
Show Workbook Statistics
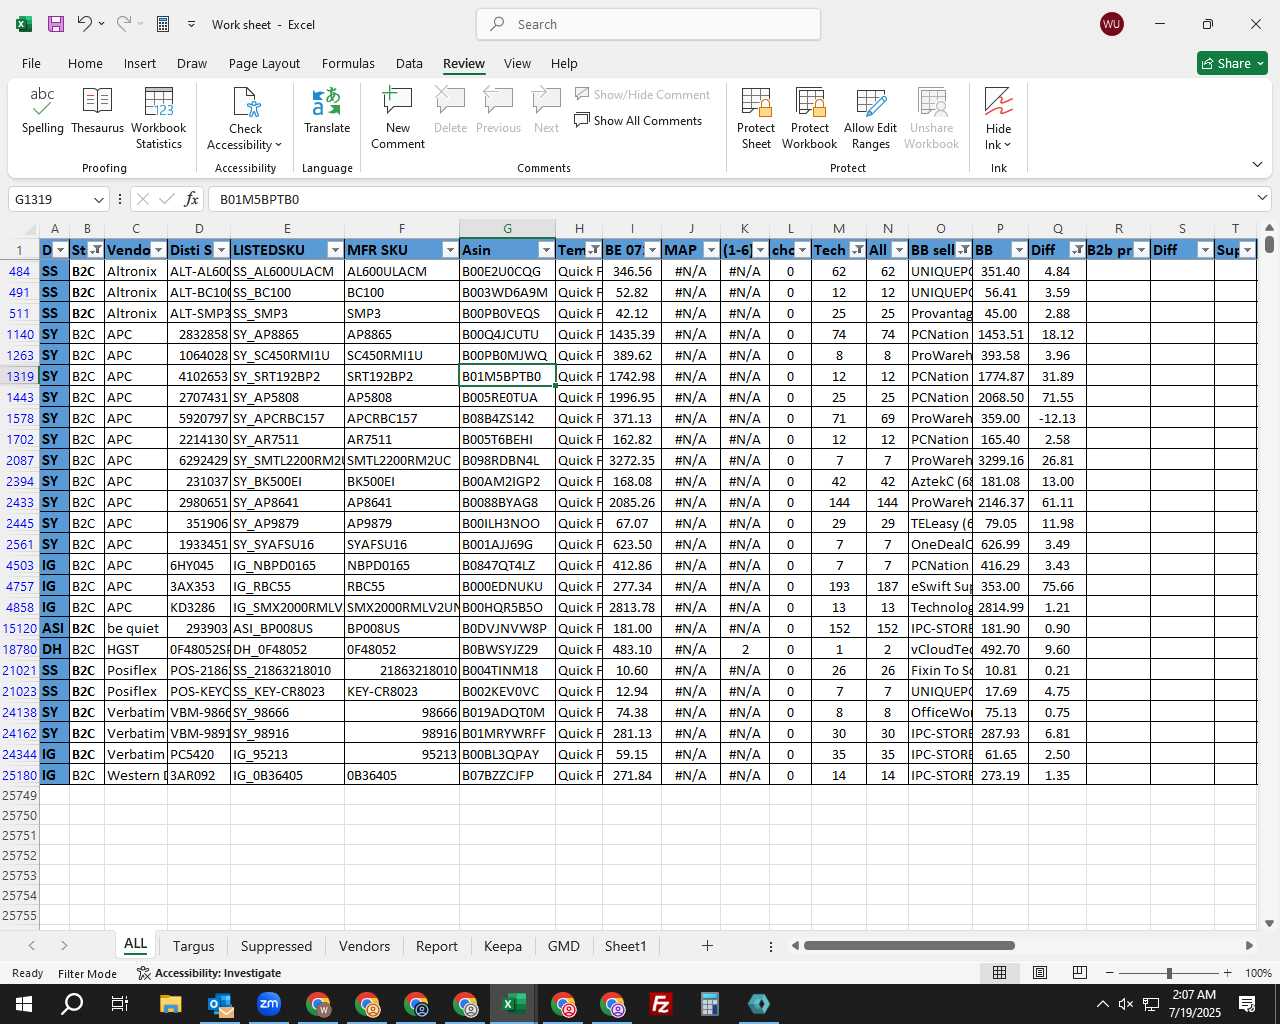158,119
